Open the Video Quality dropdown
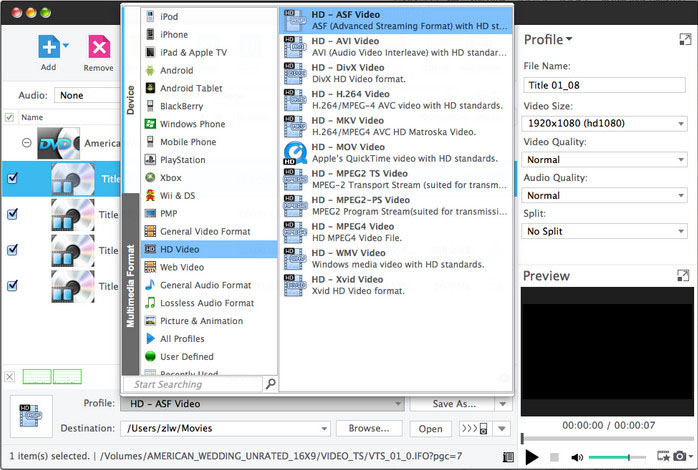The height and width of the screenshot is (470, 698). tap(605, 159)
